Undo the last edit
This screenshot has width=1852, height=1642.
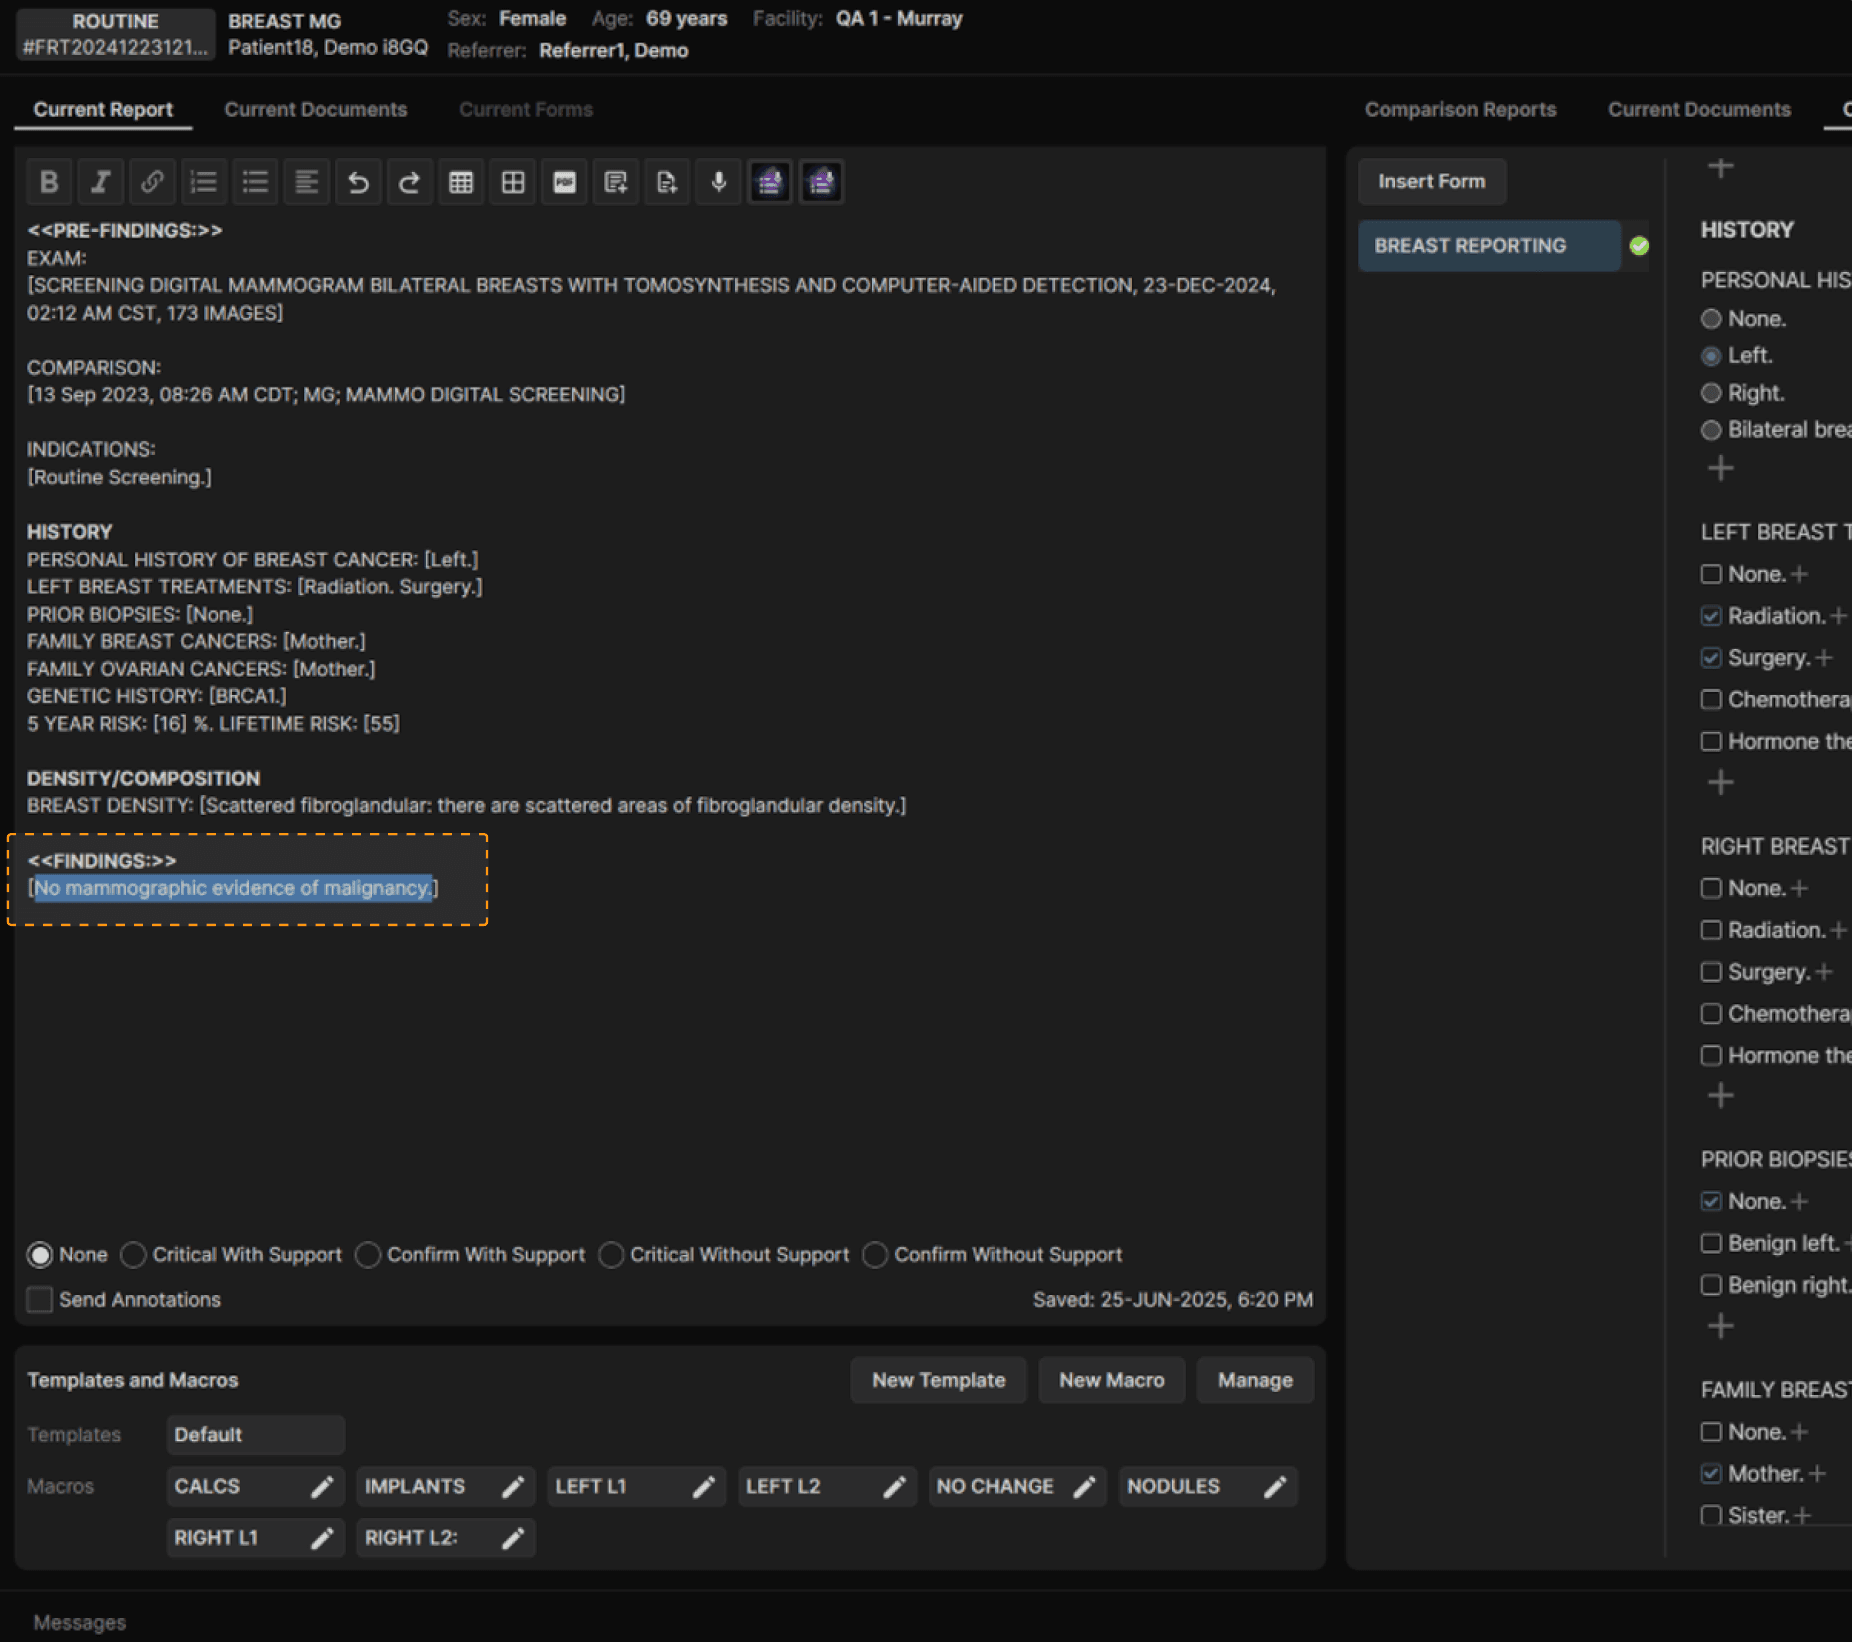358,182
